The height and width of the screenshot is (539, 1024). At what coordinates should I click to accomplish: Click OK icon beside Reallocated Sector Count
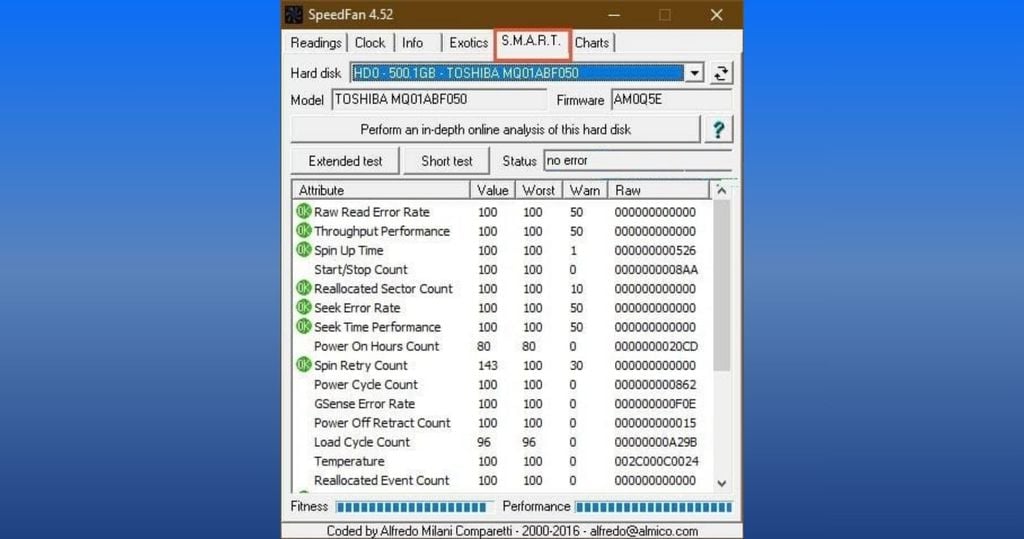pyautogui.click(x=304, y=287)
